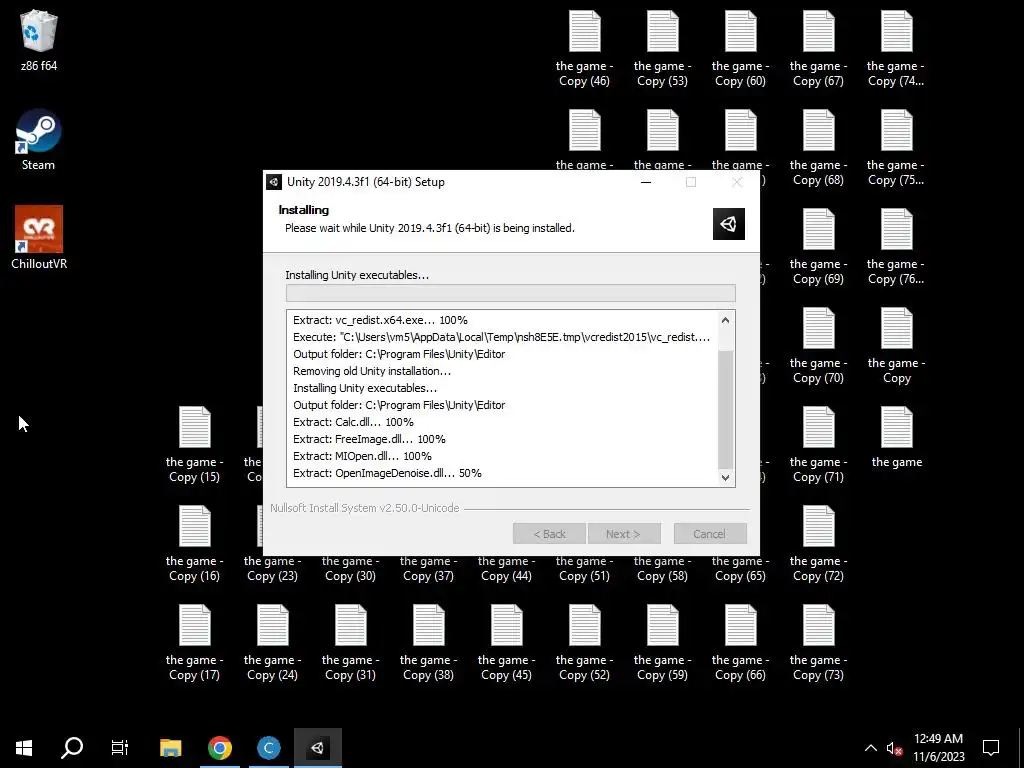Select 'the game - Copy (73)' file
The image size is (1024, 768).
pyautogui.click(x=818, y=643)
